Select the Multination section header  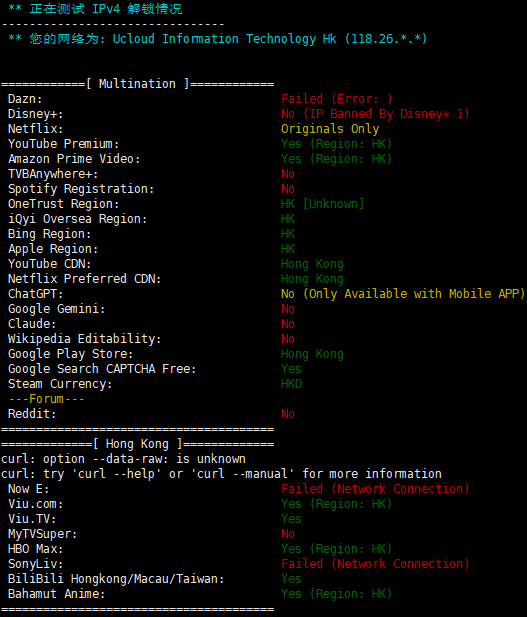[x=138, y=84]
